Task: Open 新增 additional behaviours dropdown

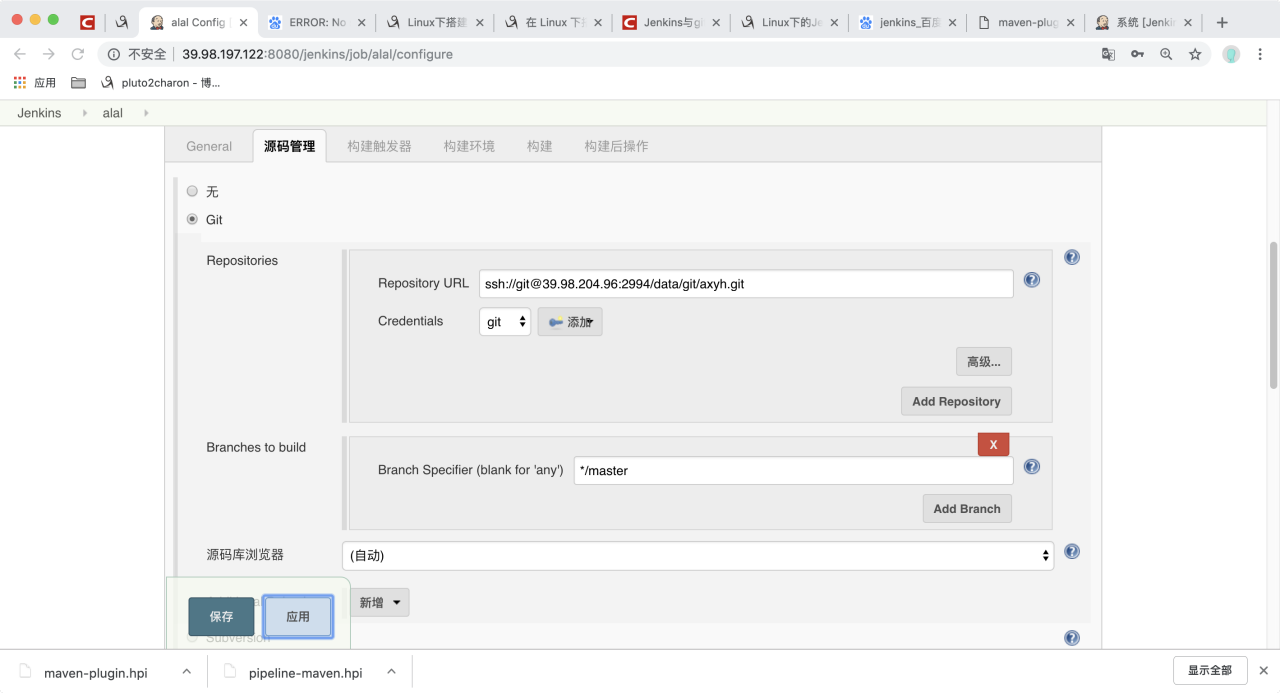Action: point(380,602)
